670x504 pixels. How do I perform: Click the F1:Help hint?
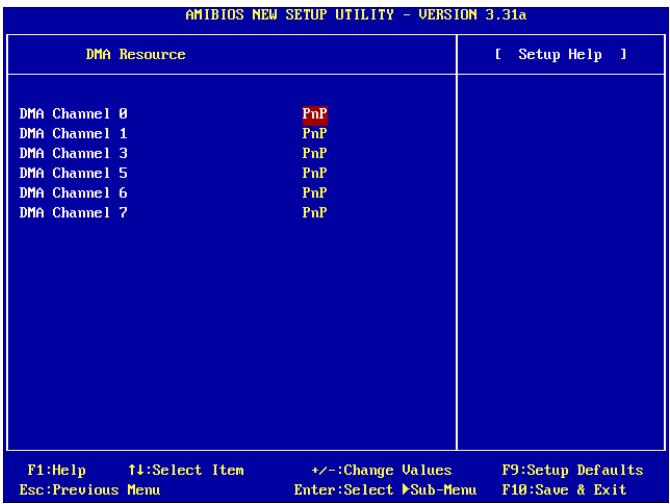[x=56, y=470]
